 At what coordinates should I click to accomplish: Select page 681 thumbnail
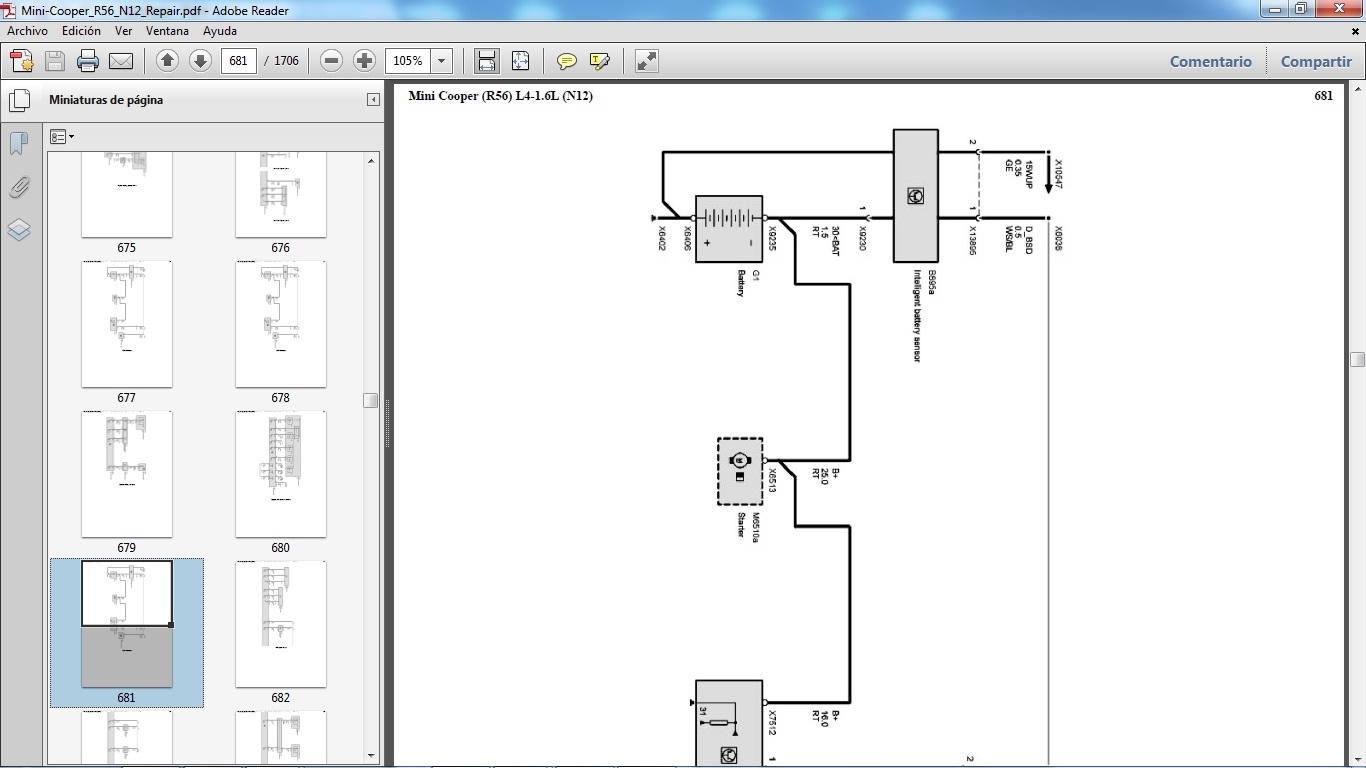coord(126,624)
